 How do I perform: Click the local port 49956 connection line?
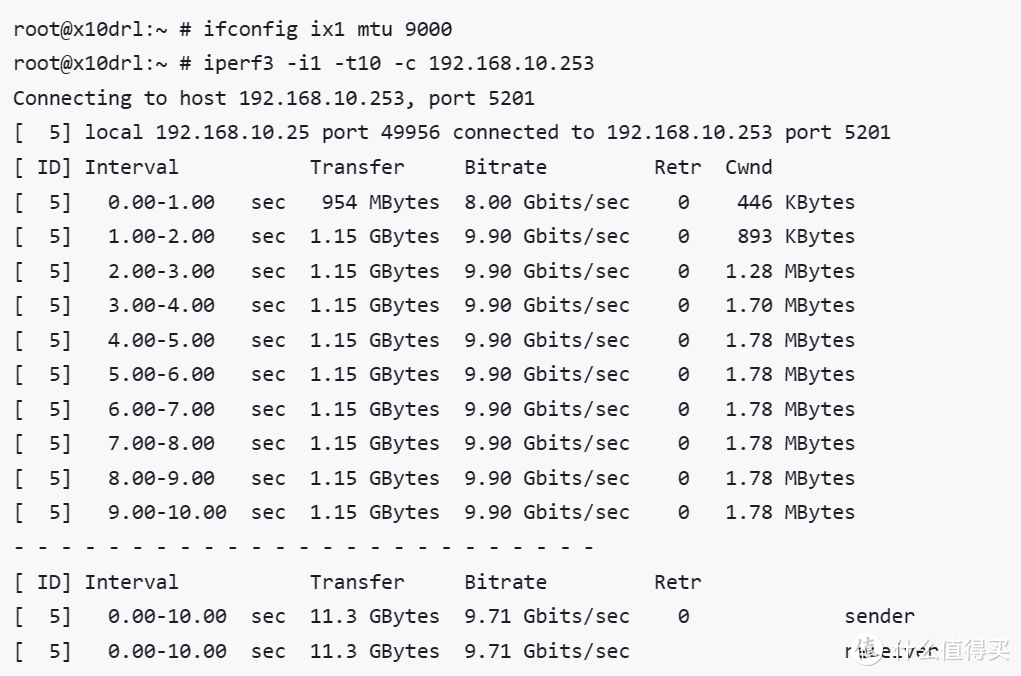tap(451, 132)
